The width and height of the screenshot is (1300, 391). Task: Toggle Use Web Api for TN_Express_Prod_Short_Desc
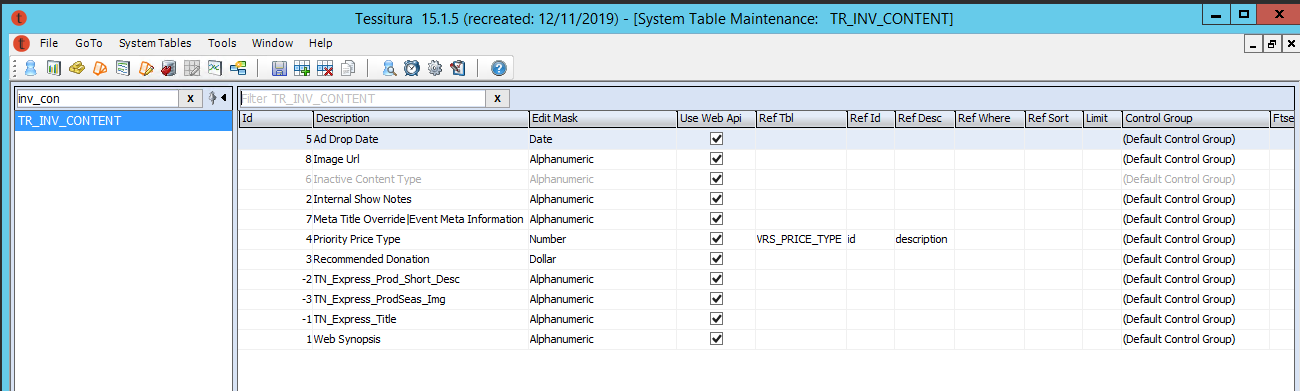click(716, 279)
